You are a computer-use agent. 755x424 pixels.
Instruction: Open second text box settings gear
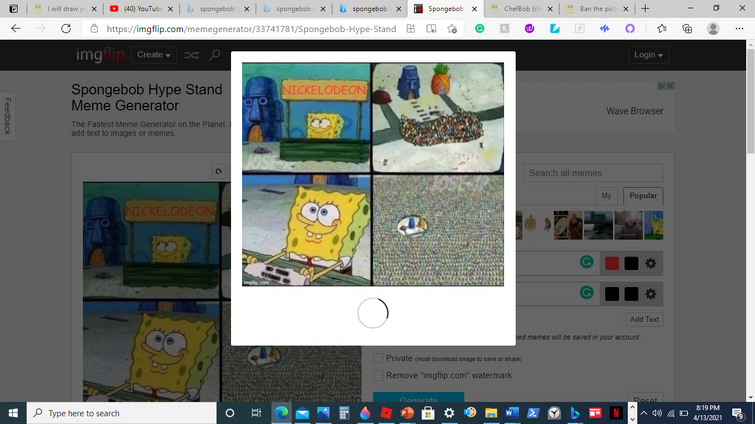[651, 294]
